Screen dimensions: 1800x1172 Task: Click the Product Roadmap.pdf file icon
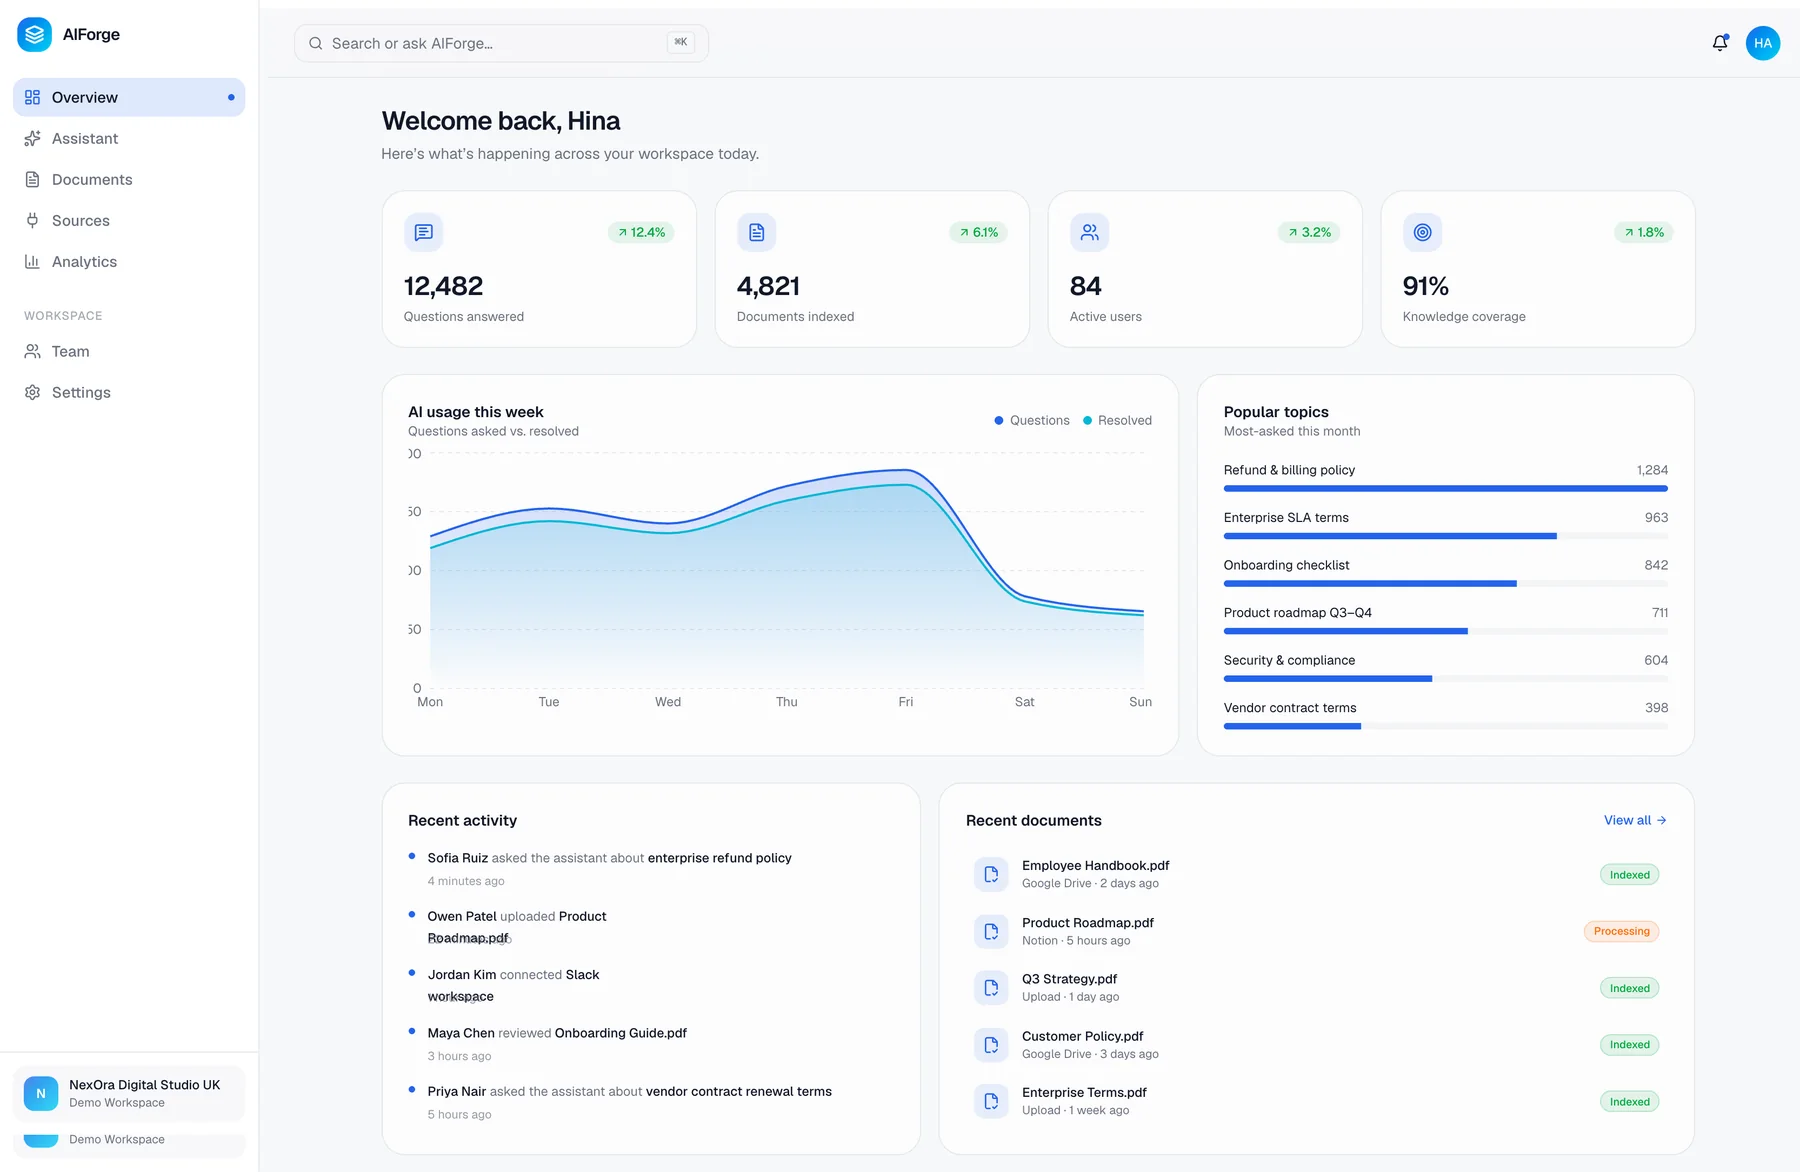click(991, 931)
